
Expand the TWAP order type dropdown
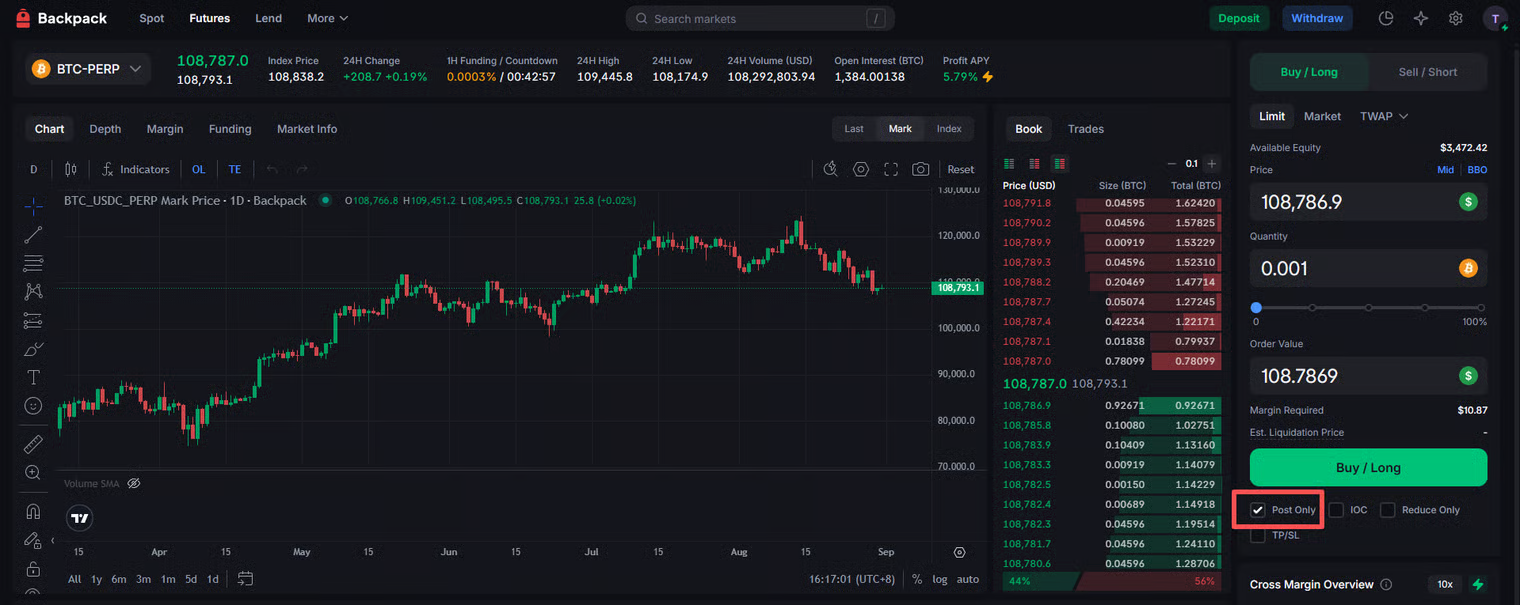click(x=1384, y=116)
